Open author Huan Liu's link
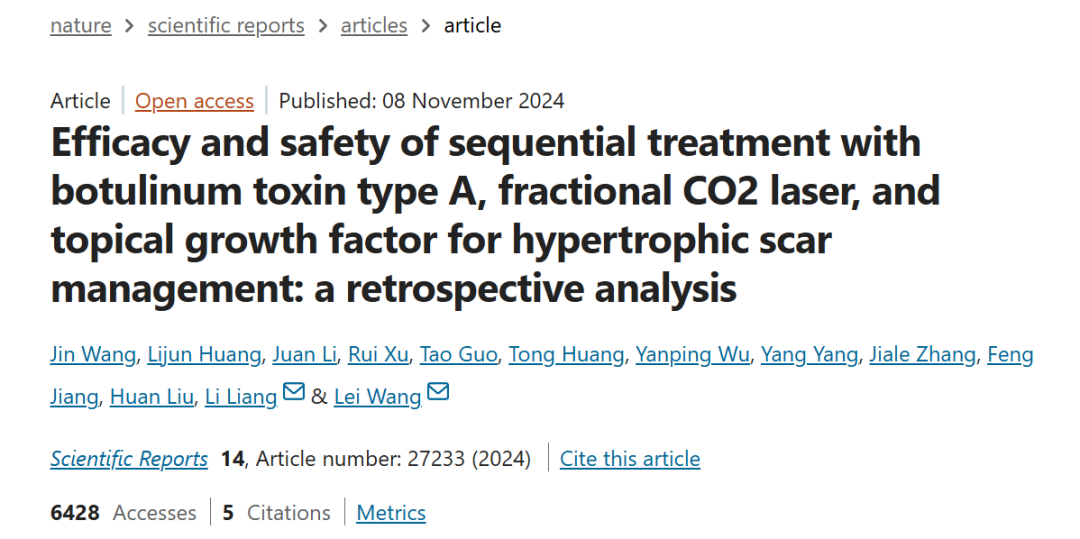This screenshot has height=539, width=1080. coord(151,397)
